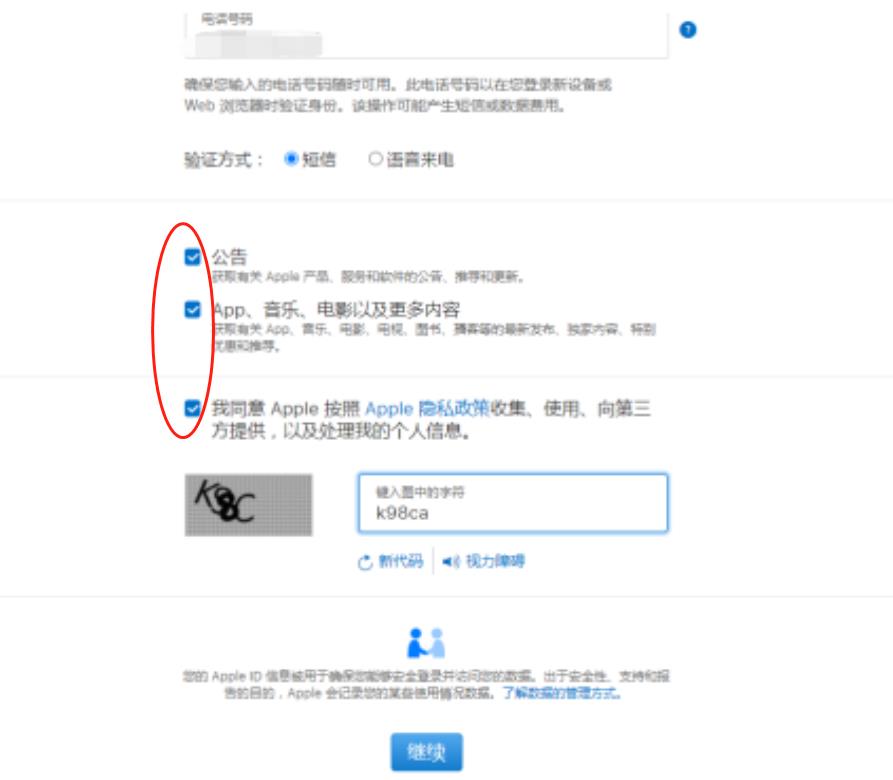This screenshot has width=893, height=780.
Task: Click the 新代码 link text
Action: point(401,561)
